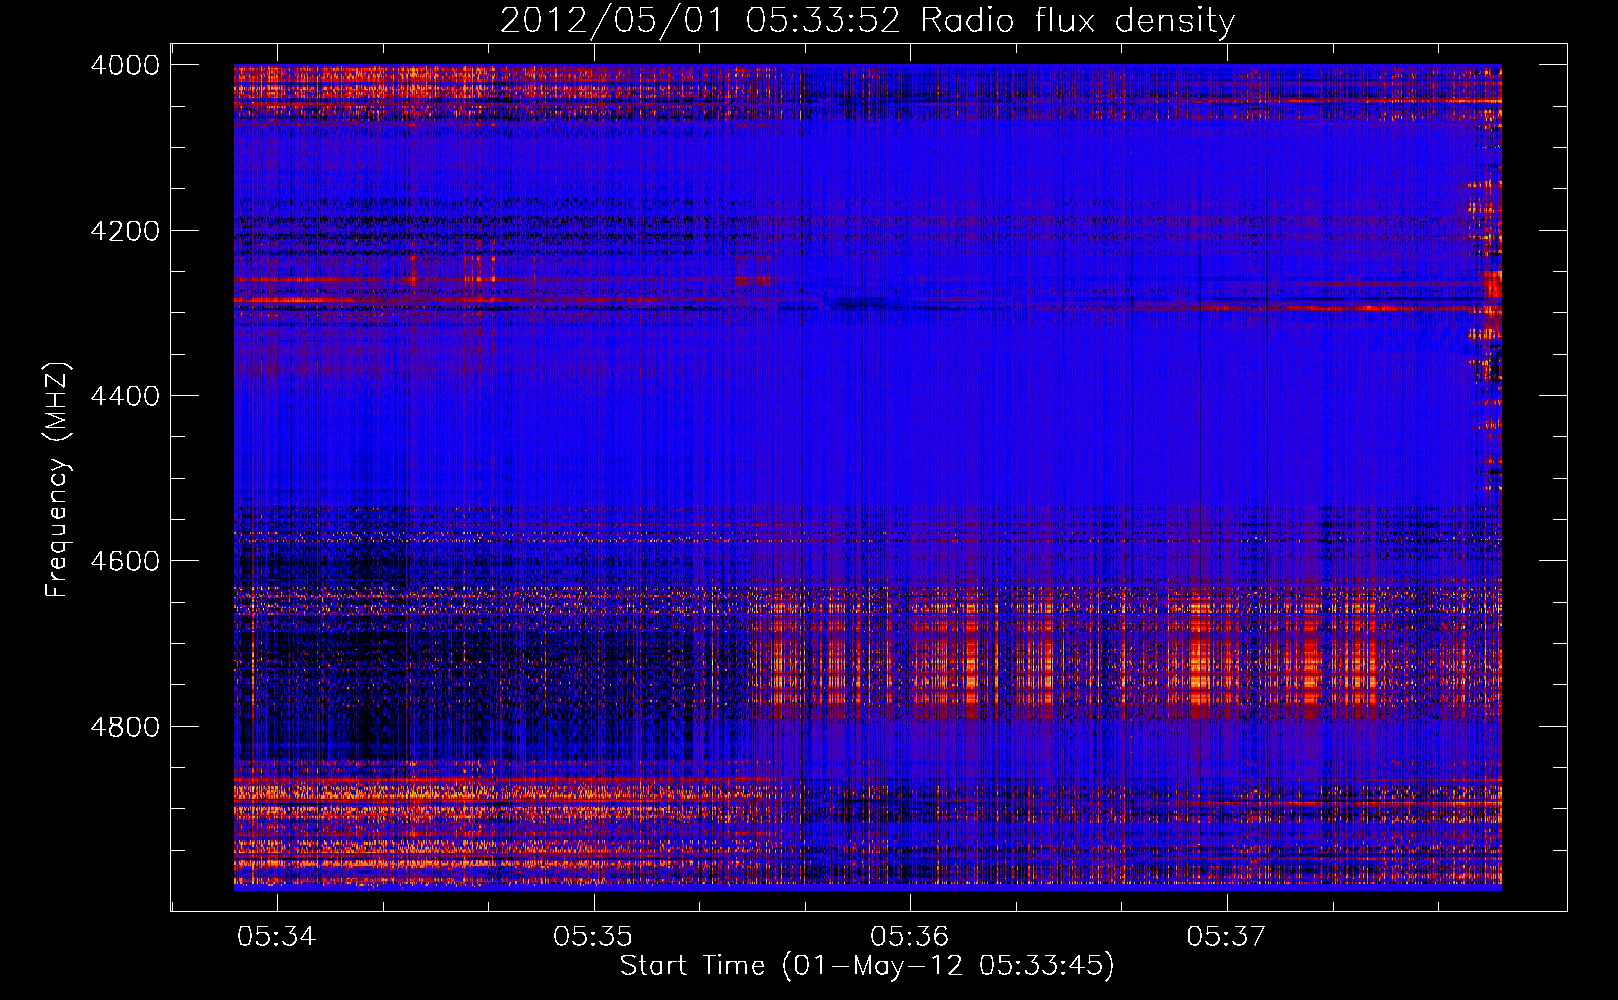Select the '4000' frequency axis label
1618x1000 pixels.
pyautogui.click(x=125, y=65)
